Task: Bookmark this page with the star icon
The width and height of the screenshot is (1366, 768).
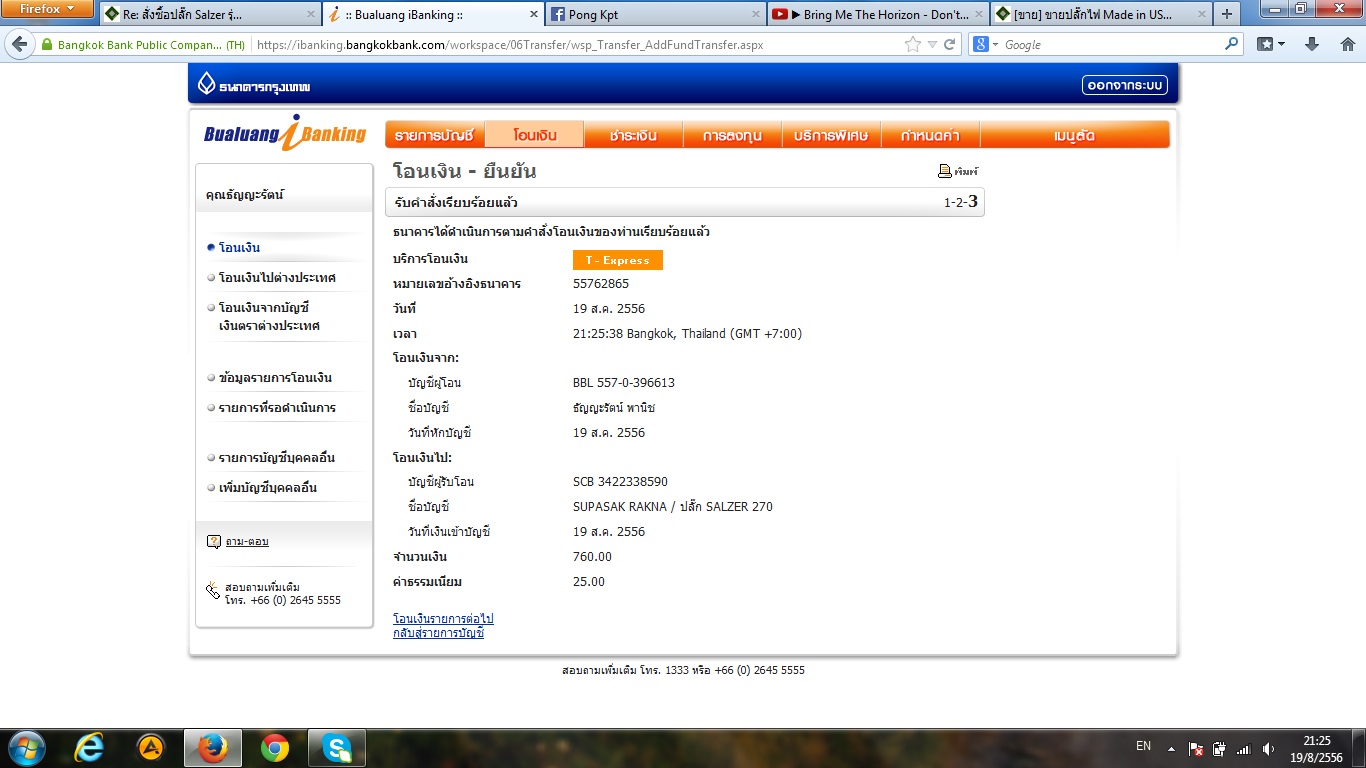Action: click(x=912, y=45)
